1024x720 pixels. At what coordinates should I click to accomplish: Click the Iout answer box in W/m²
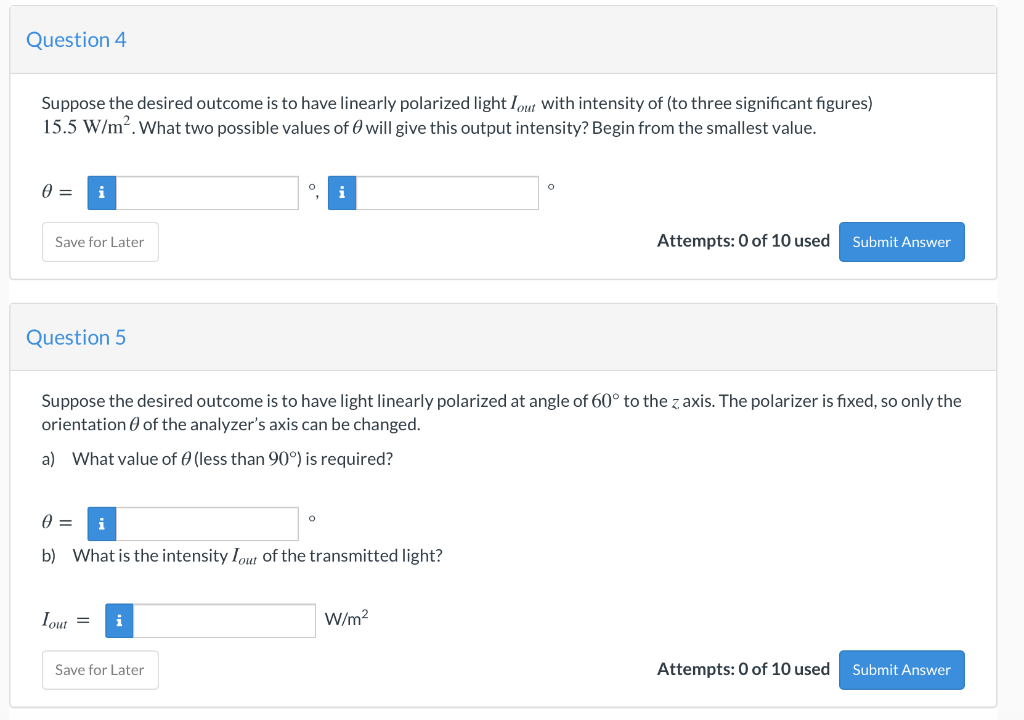coord(225,621)
